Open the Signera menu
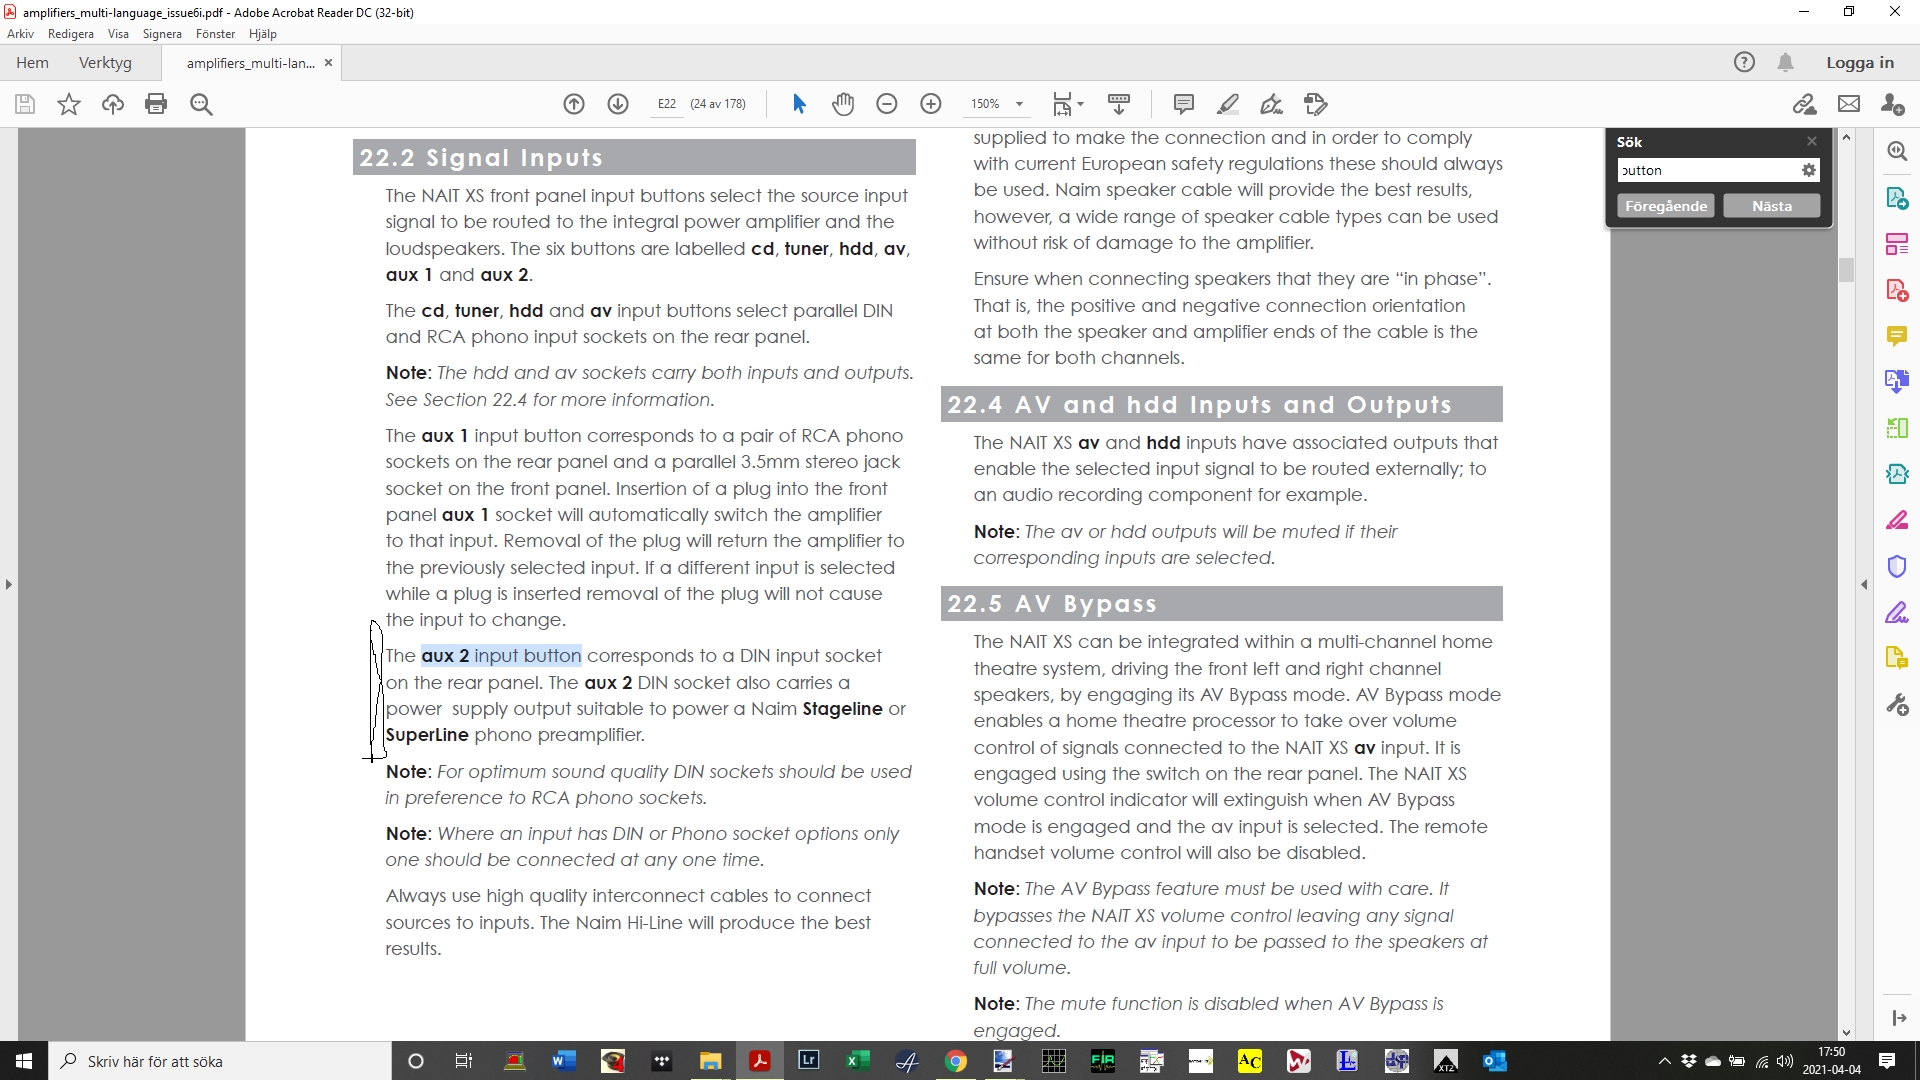The image size is (1920, 1080). [162, 34]
